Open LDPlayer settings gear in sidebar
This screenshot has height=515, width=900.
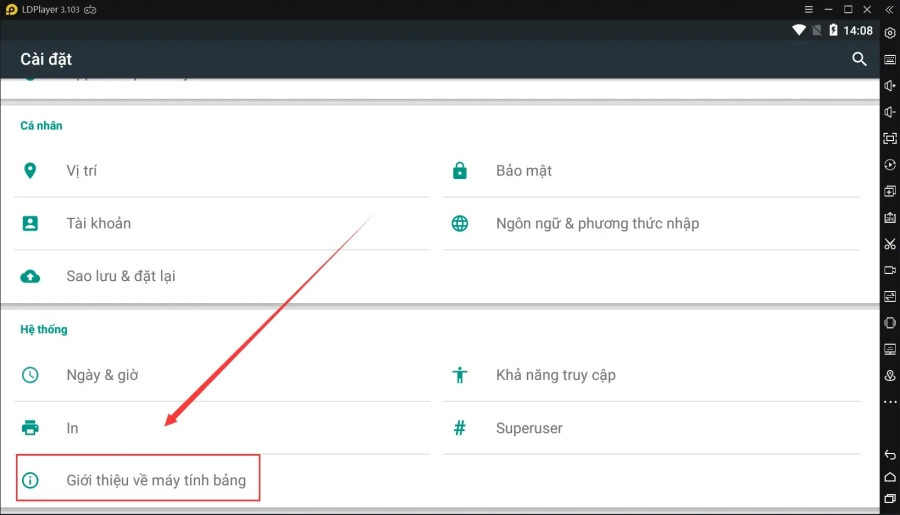(x=889, y=33)
